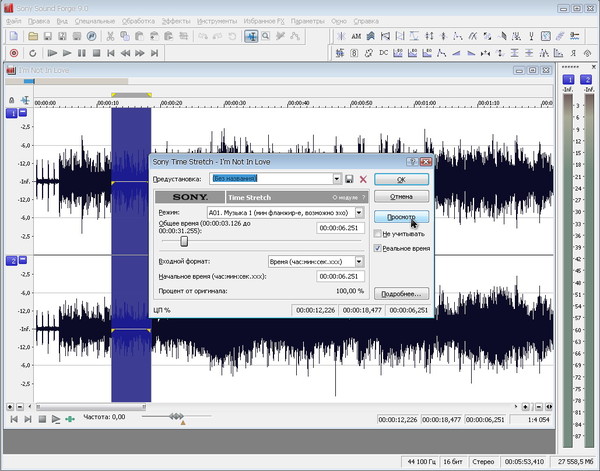Select the Envelope tool

tap(295, 36)
